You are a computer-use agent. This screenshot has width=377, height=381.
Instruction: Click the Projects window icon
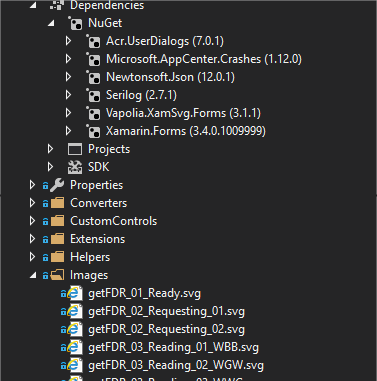[75, 149]
